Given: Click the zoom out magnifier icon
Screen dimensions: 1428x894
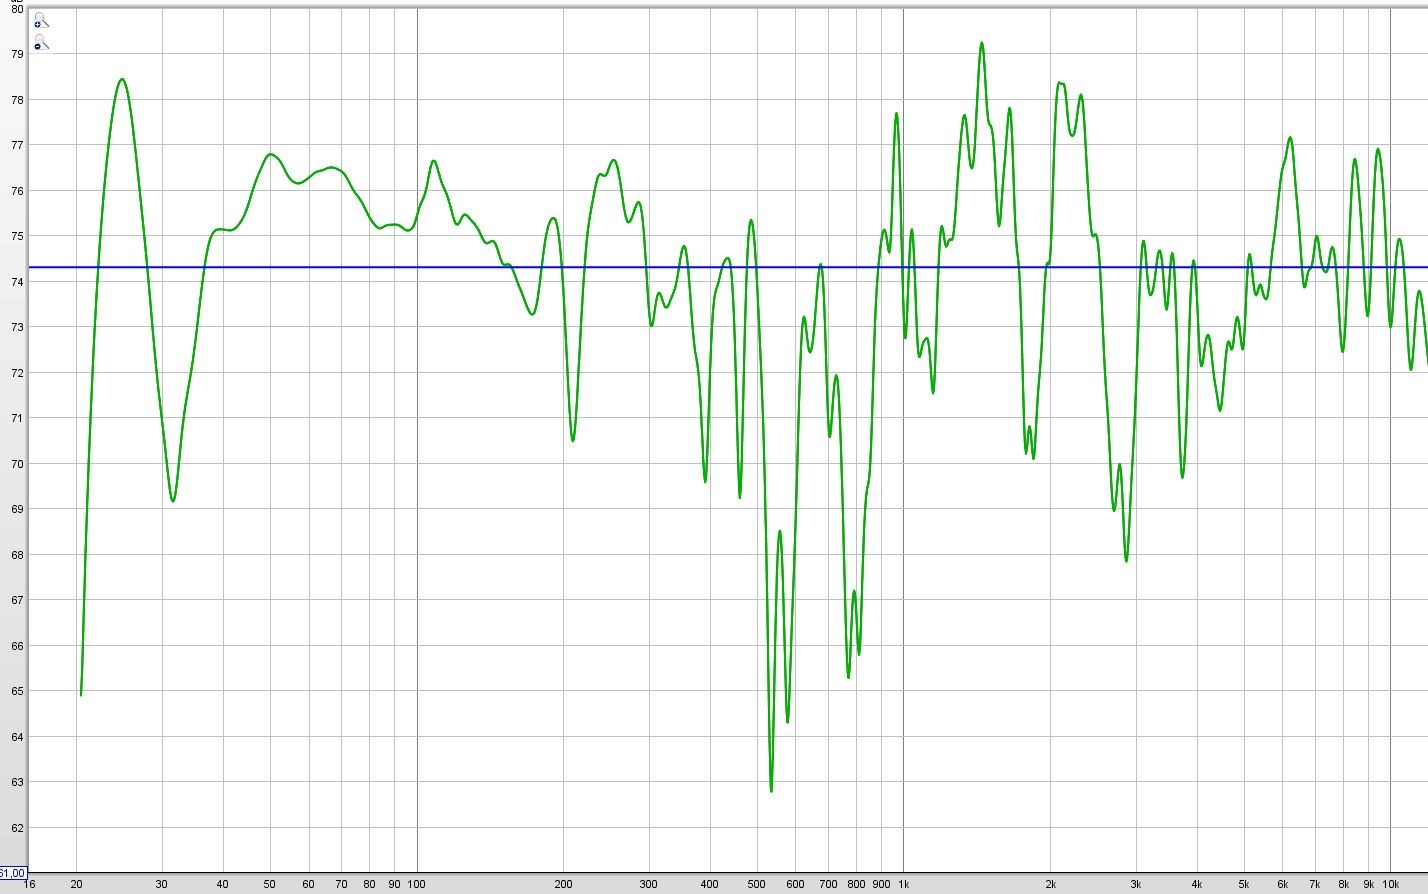Looking at the screenshot, I should click(40, 43).
